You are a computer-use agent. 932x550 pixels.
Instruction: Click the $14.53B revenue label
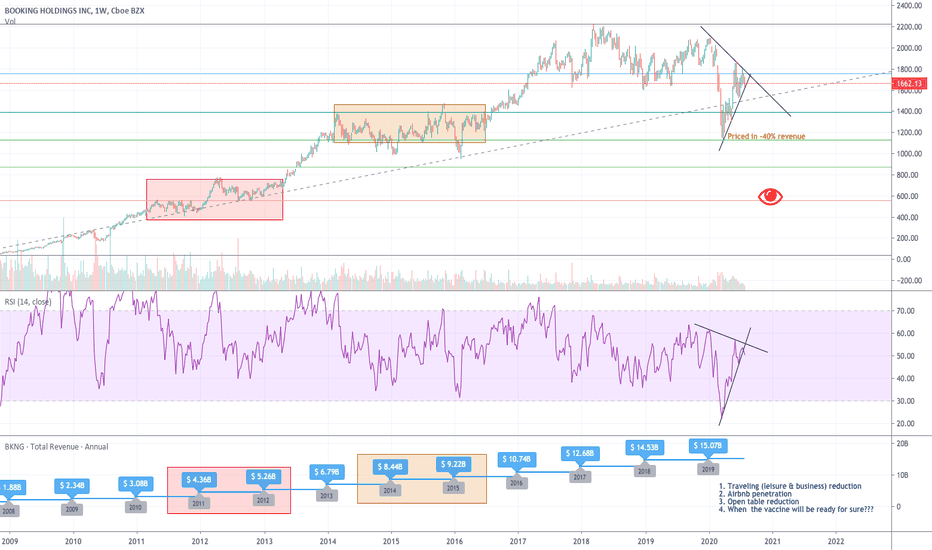(644, 447)
